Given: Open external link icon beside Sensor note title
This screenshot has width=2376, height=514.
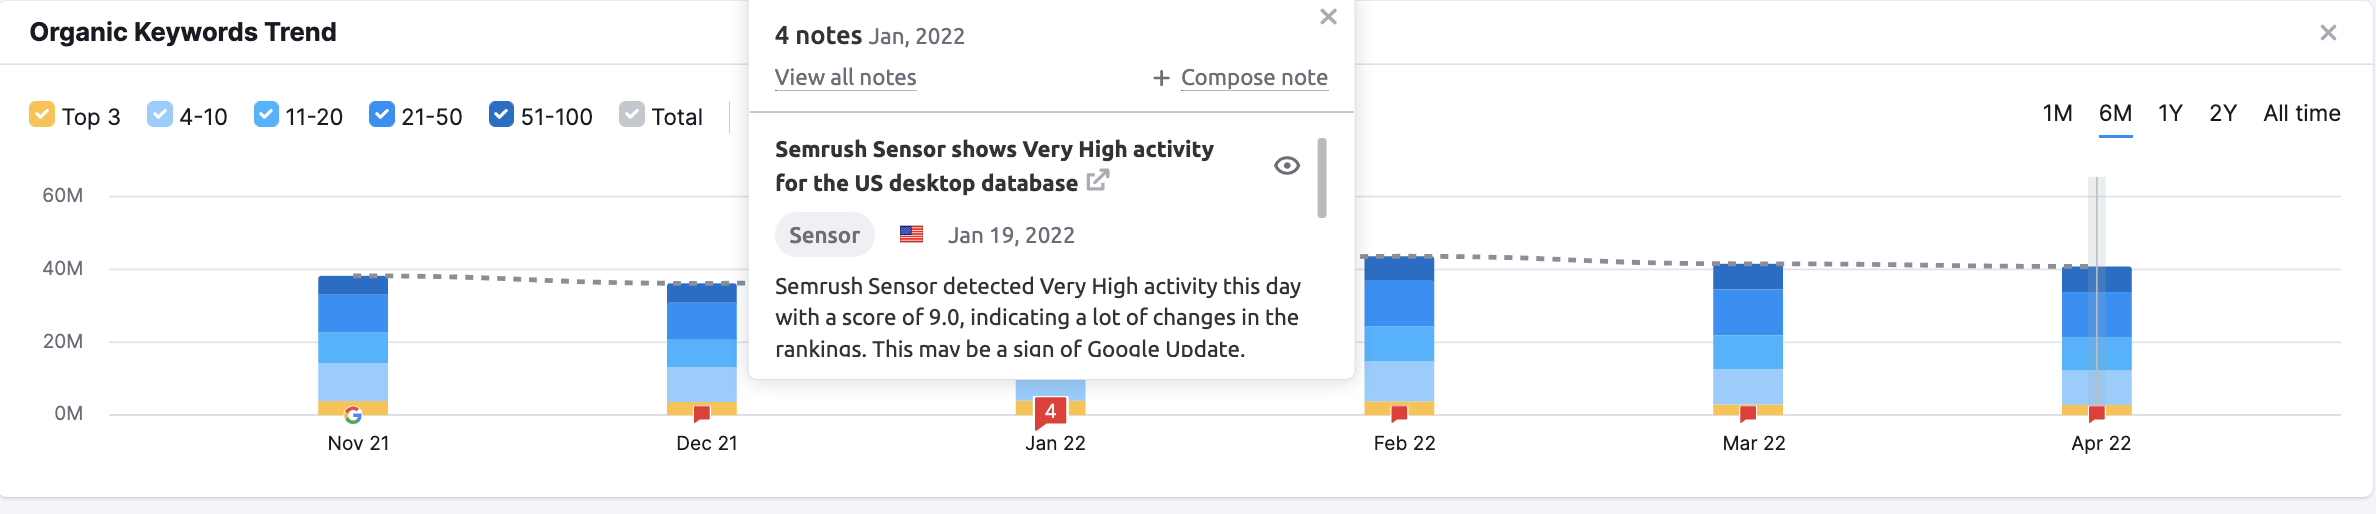Looking at the screenshot, I should (1098, 181).
